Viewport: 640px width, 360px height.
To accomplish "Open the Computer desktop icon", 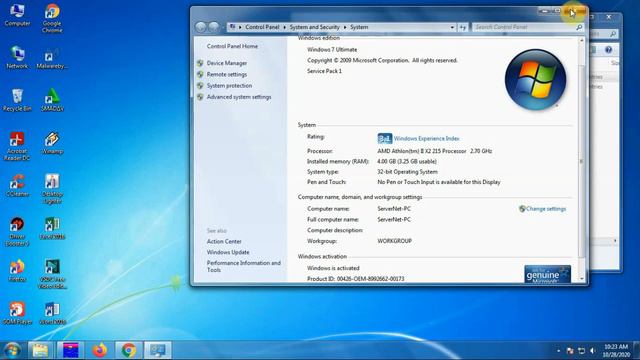I will coord(17,16).
